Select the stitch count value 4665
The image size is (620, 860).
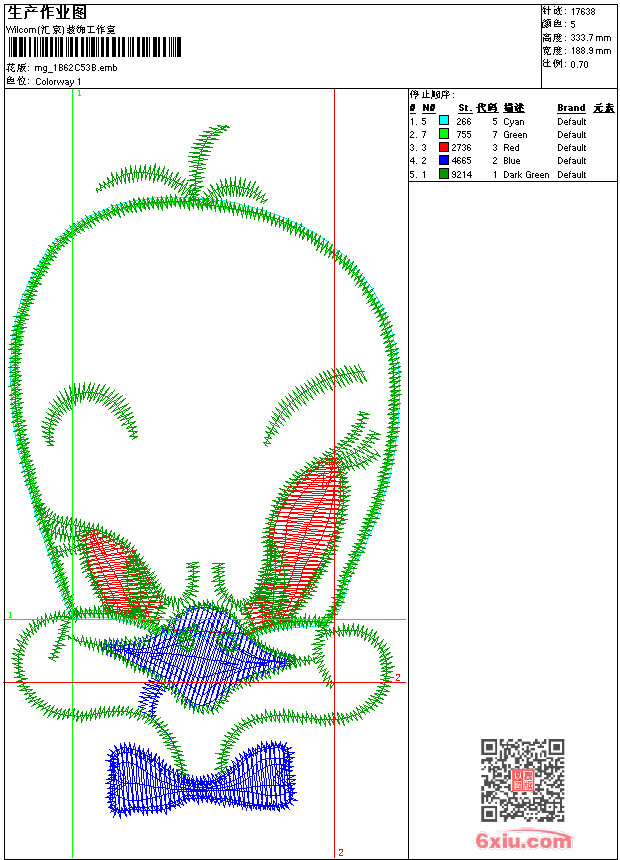pos(461,161)
